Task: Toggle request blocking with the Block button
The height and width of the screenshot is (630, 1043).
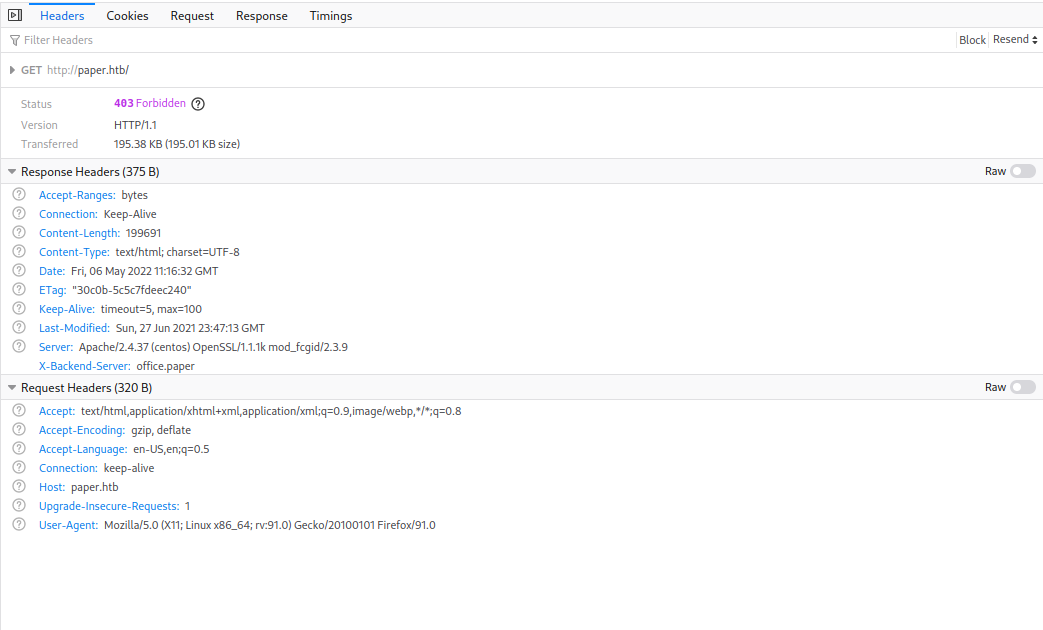Action: (x=971, y=39)
